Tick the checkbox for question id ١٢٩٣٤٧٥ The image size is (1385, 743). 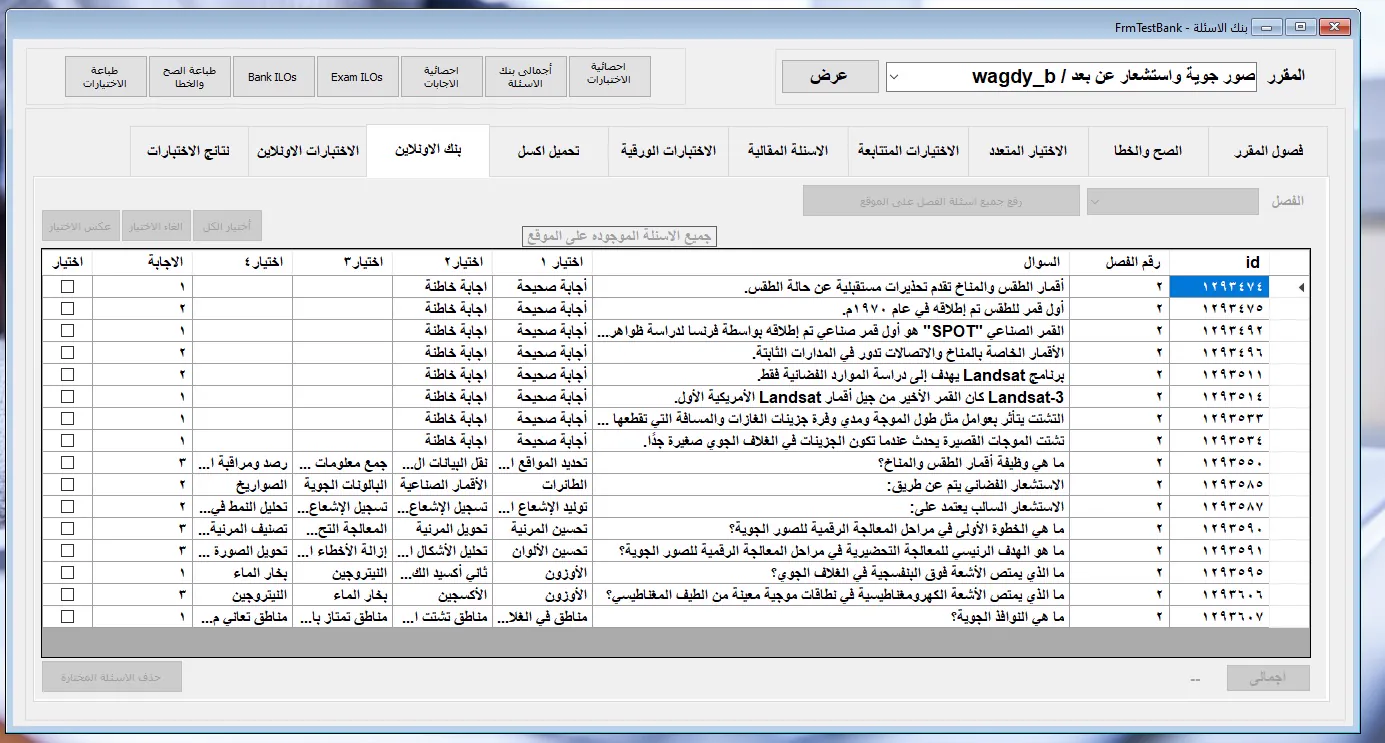[67, 309]
